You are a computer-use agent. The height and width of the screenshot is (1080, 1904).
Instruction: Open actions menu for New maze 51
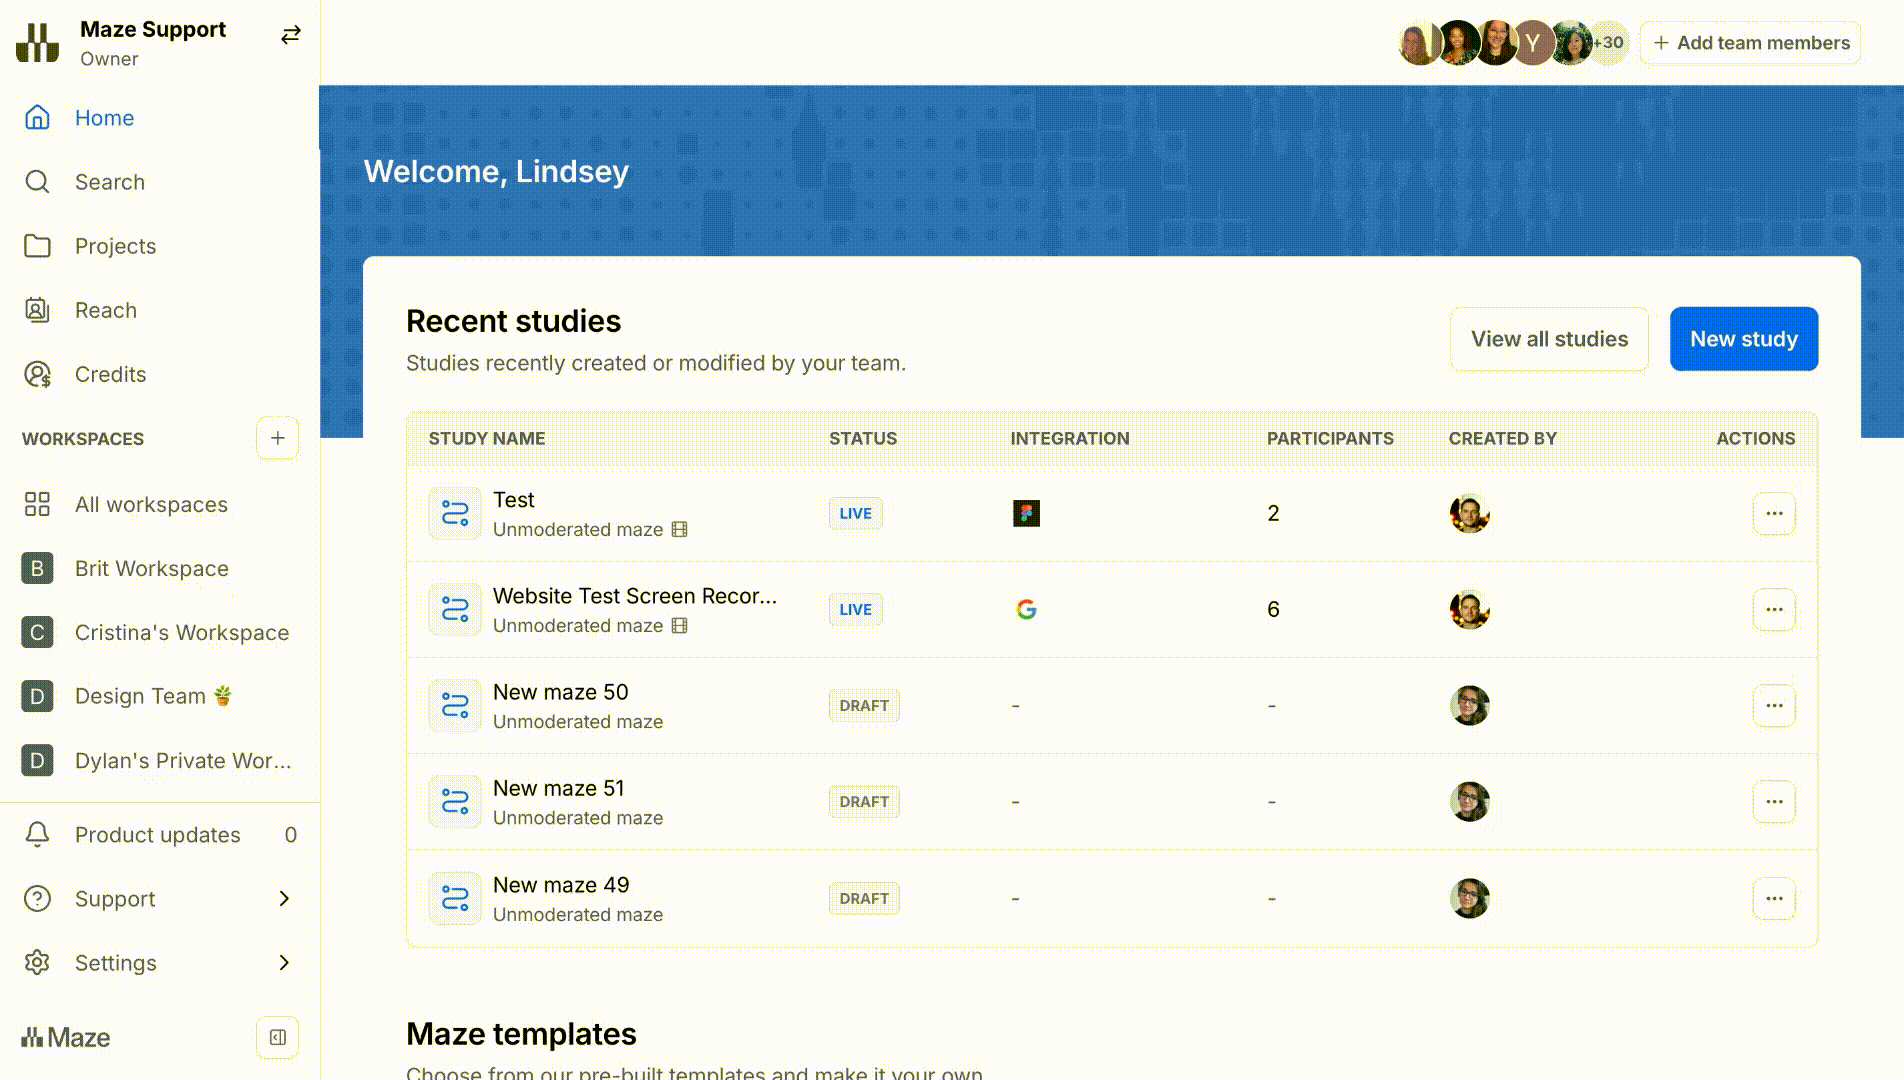(1774, 801)
